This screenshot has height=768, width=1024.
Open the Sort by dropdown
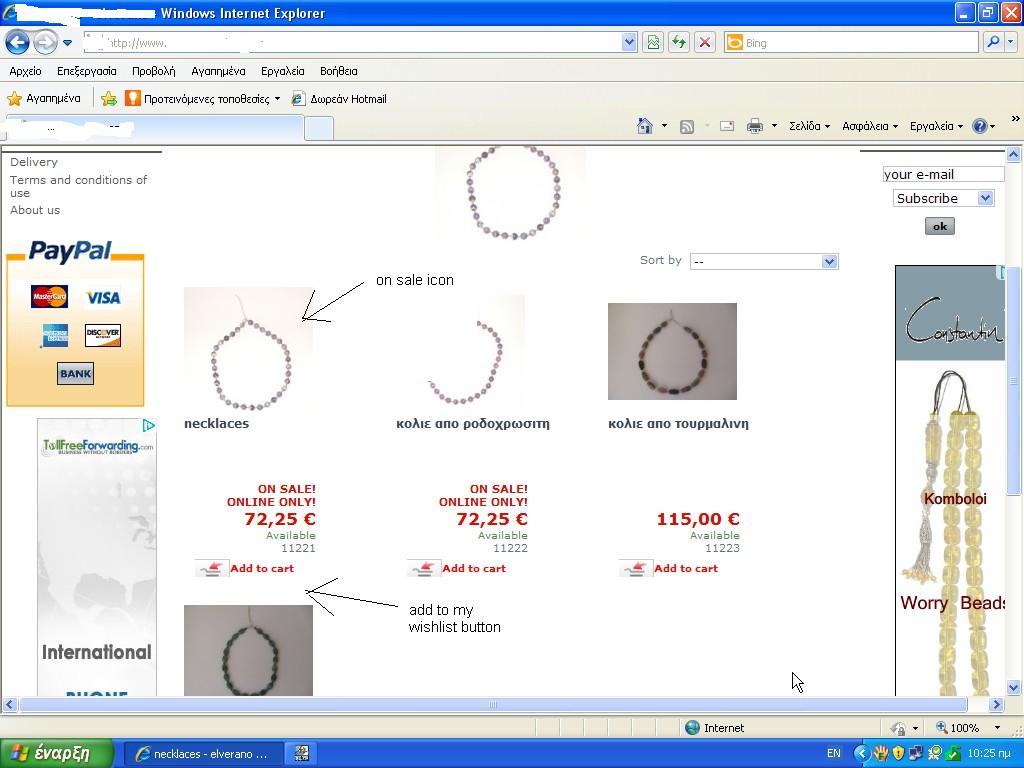click(x=763, y=262)
